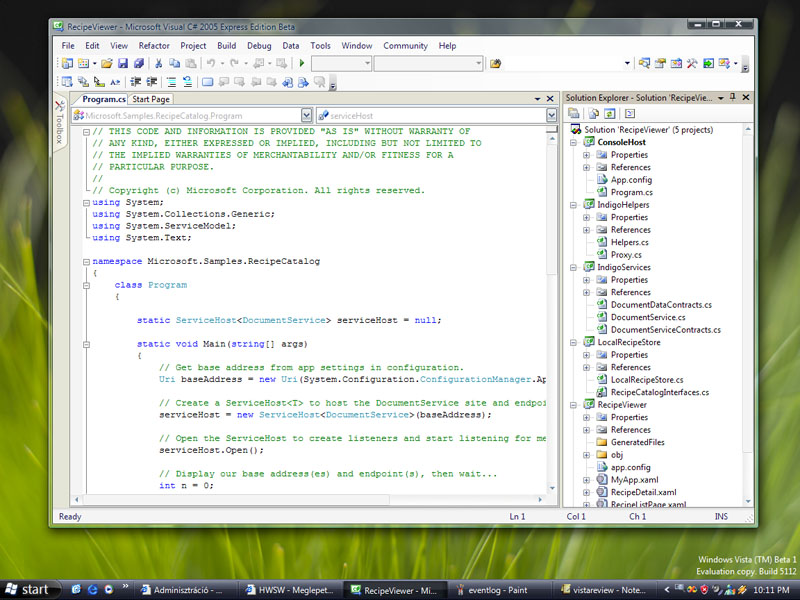This screenshot has height=600, width=800.
Task: Select Program.cs in the Solution Explorer tree
Action: click(x=631, y=192)
